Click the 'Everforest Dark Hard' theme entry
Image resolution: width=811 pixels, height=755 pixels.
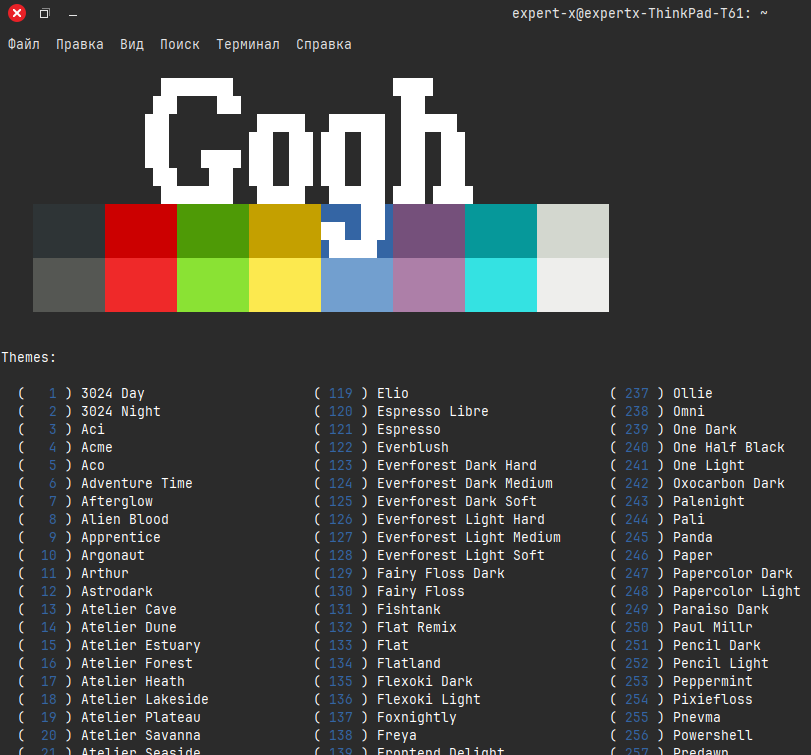coord(457,465)
